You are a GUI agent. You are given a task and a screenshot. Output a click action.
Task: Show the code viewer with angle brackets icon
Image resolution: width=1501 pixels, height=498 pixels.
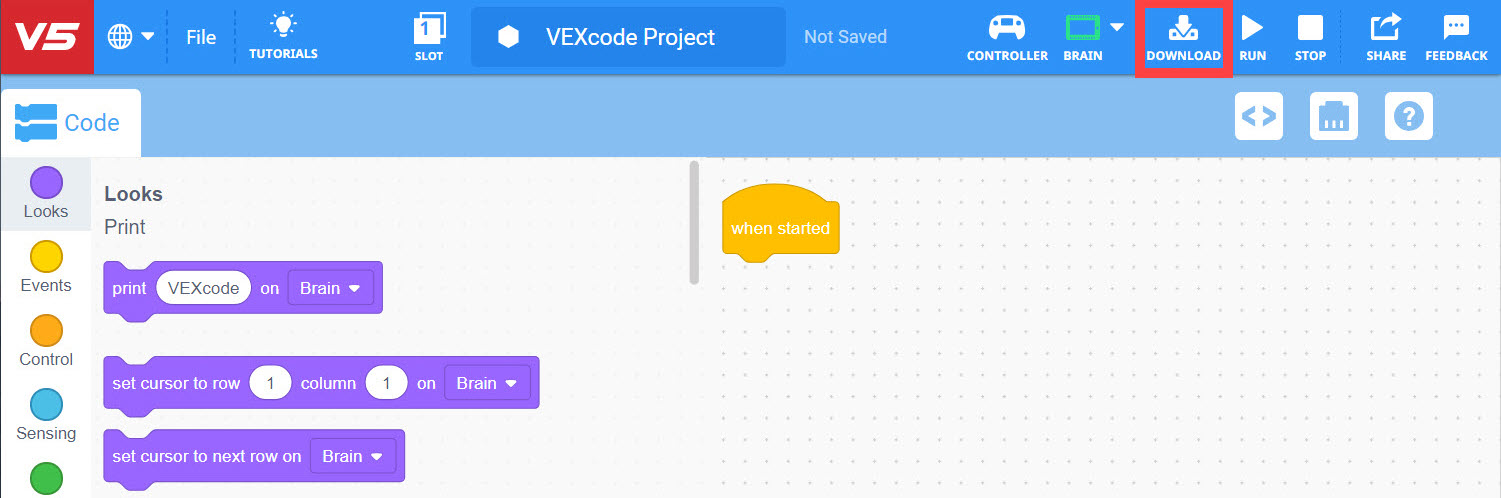1258,116
